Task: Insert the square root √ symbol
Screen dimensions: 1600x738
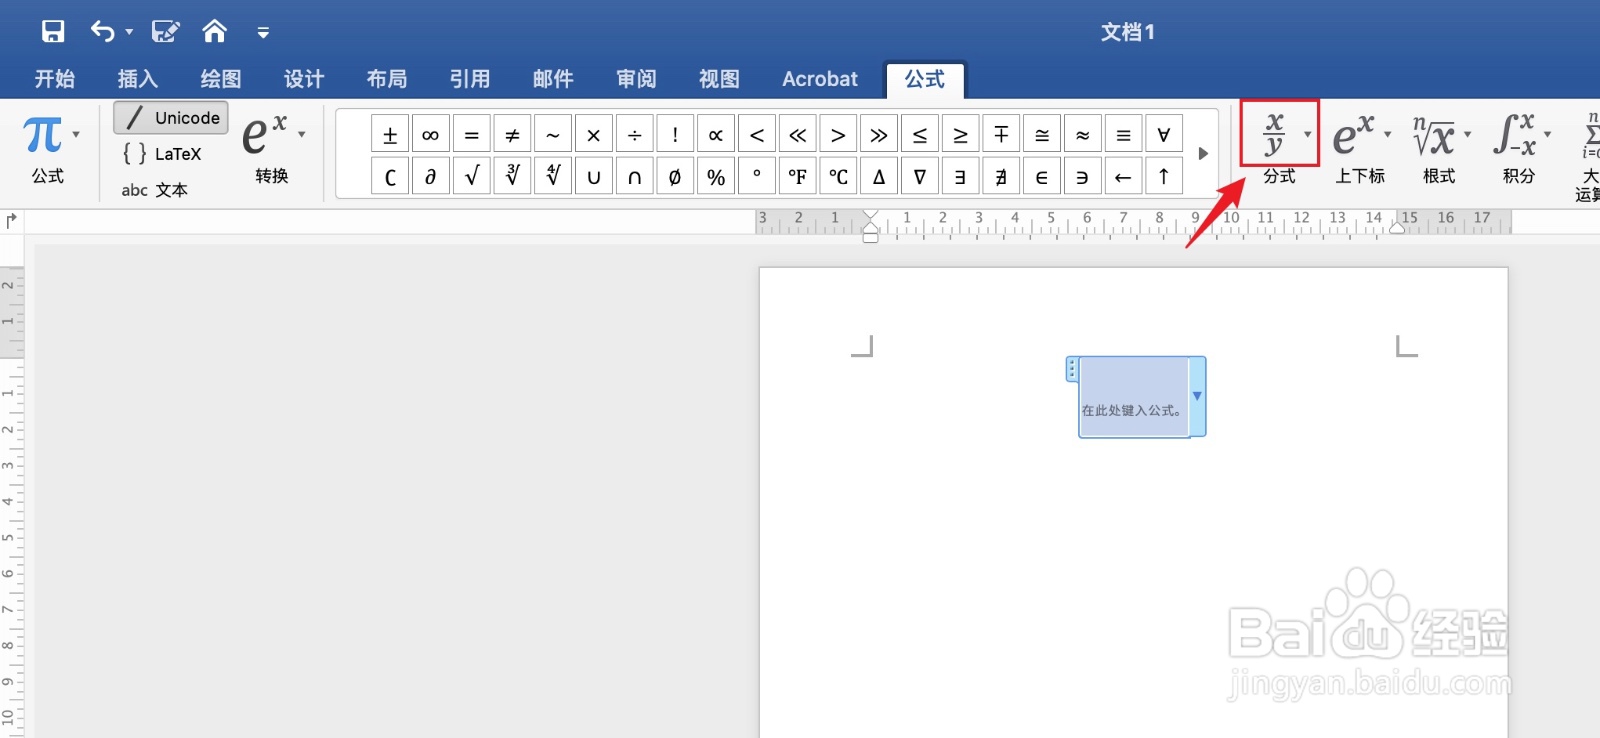Action: point(471,176)
